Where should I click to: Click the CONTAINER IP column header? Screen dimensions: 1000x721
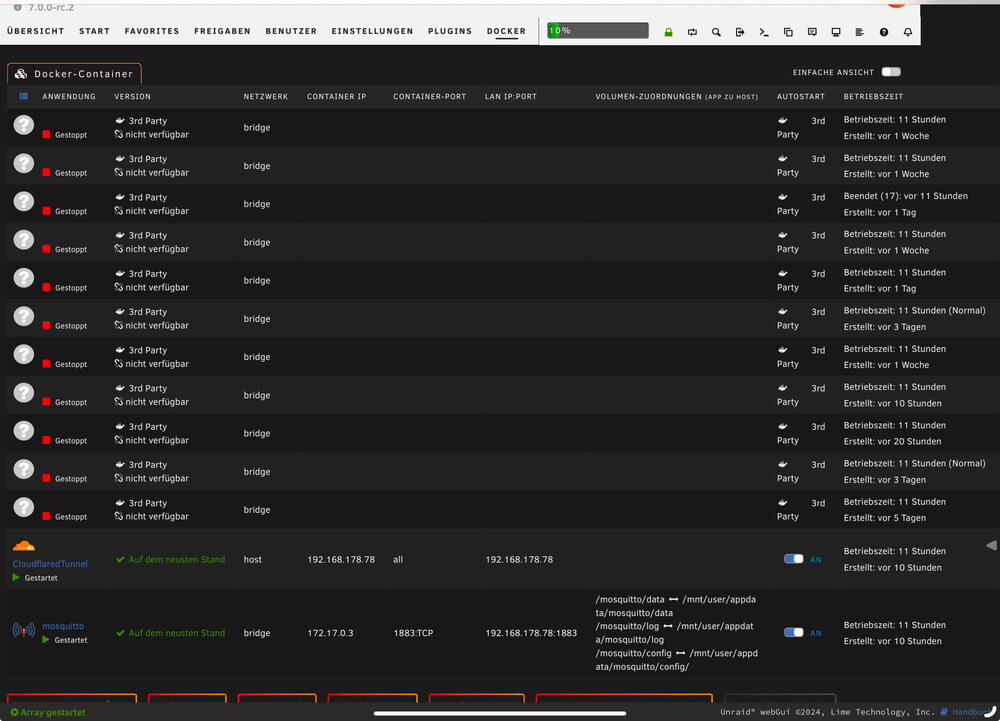pyautogui.click(x=337, y=96)
